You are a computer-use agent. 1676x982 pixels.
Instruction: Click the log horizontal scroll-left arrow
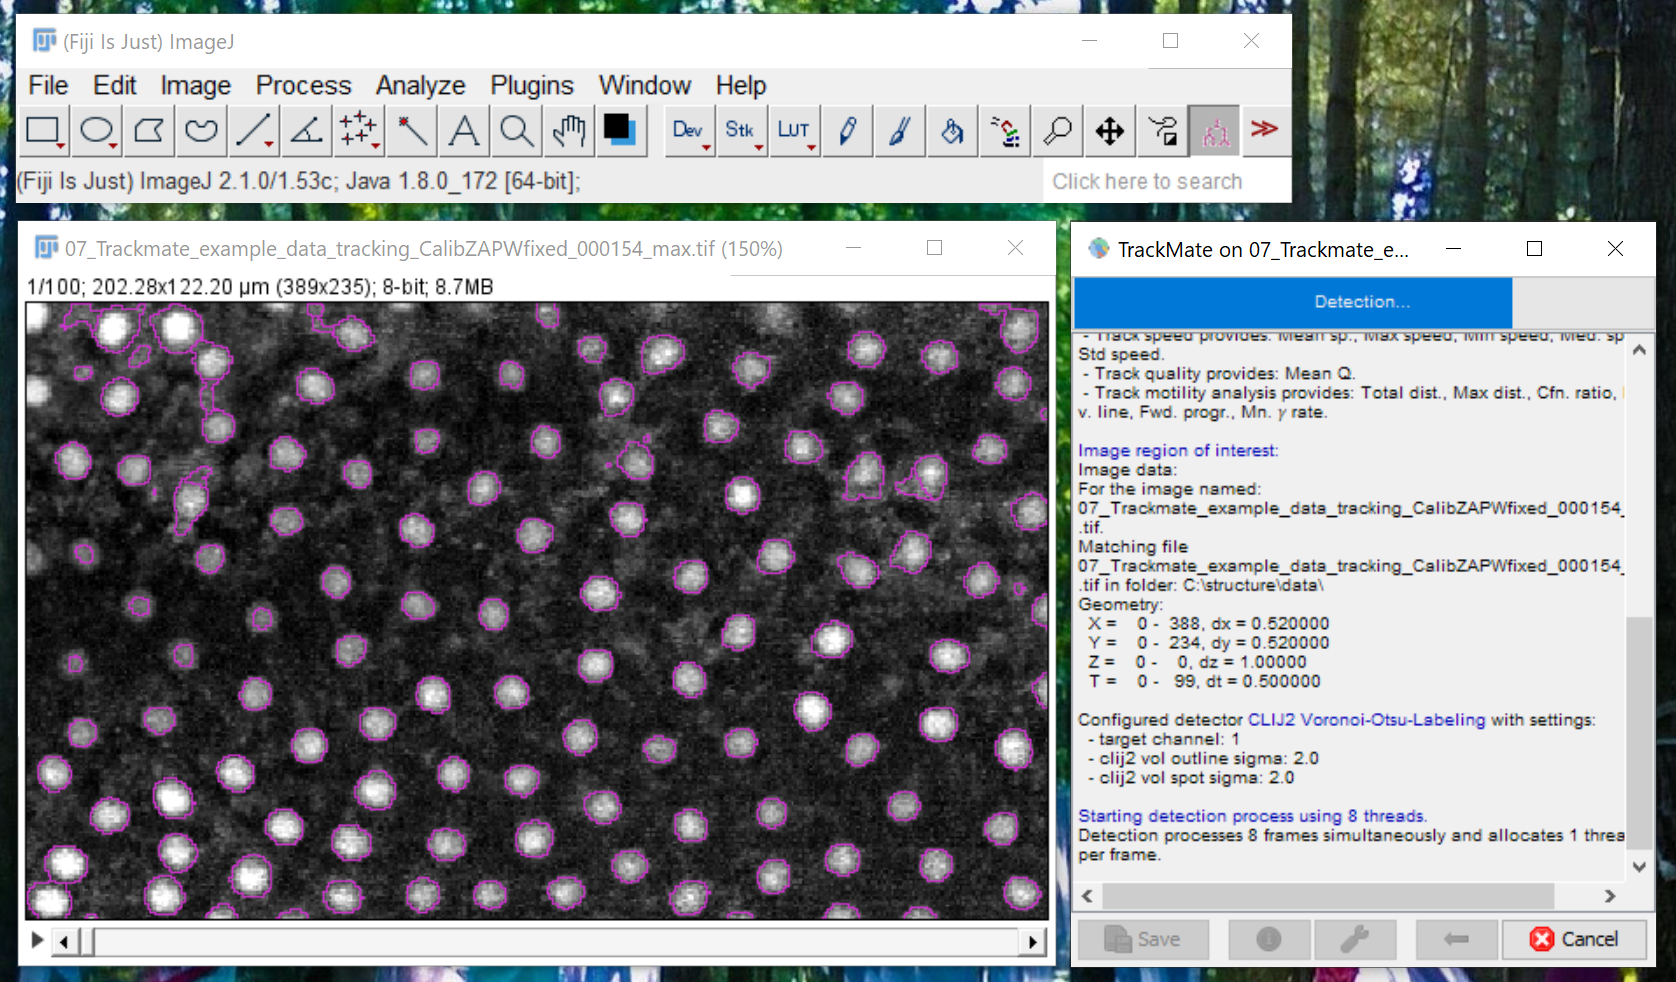pos(1088,896)
